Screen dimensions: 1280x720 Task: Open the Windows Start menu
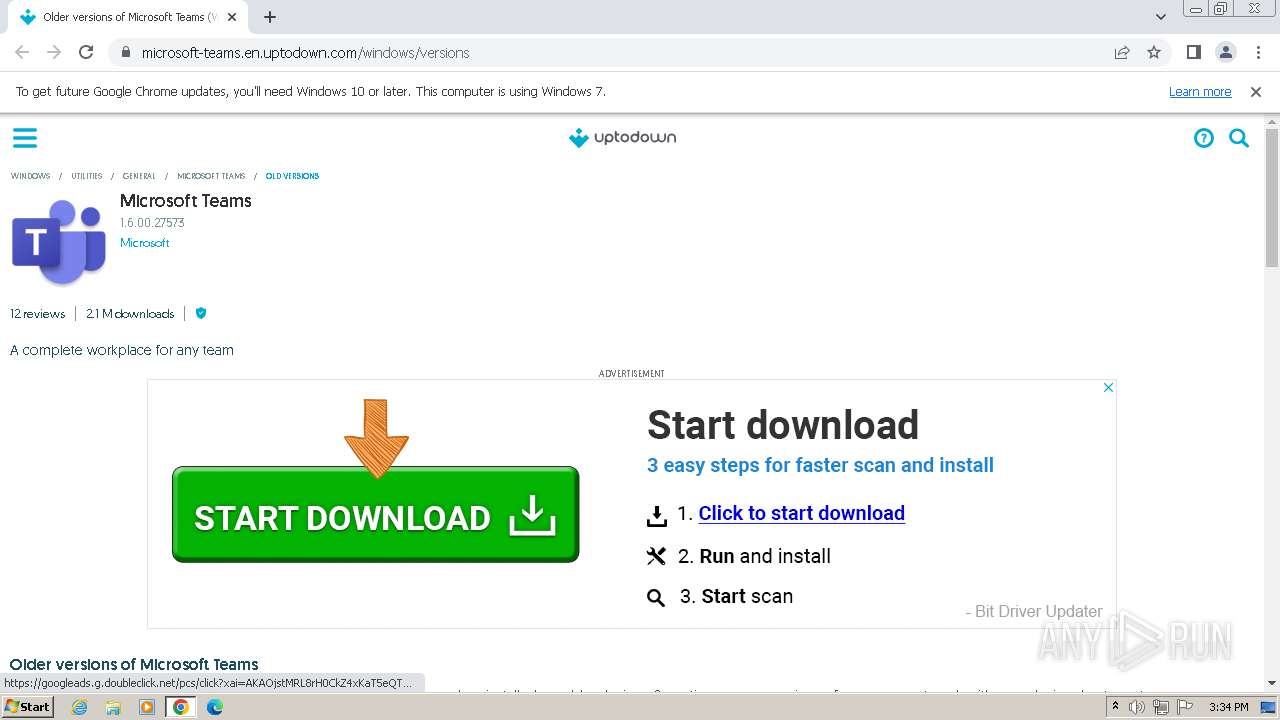(x=28, y=706)
